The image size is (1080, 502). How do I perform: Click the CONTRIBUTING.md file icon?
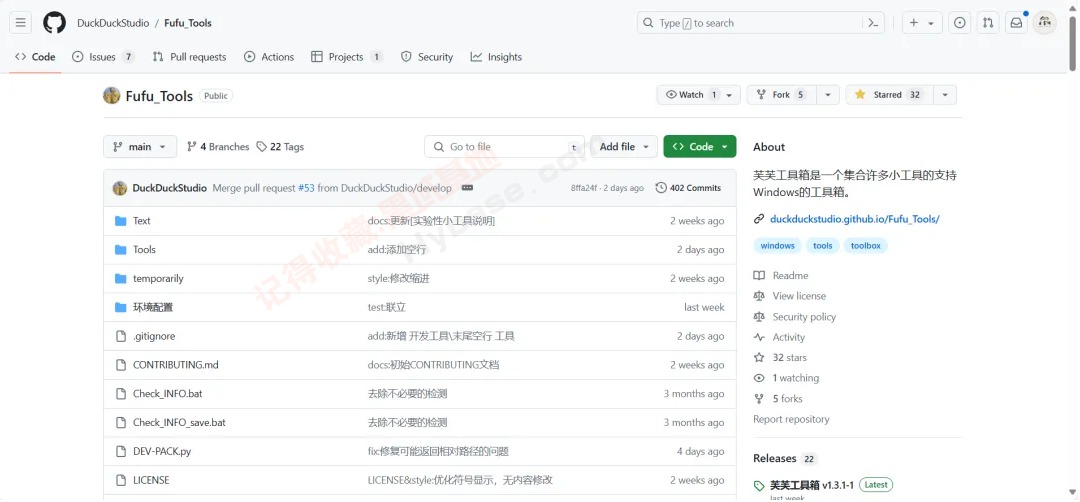click(x=121, y=365)
